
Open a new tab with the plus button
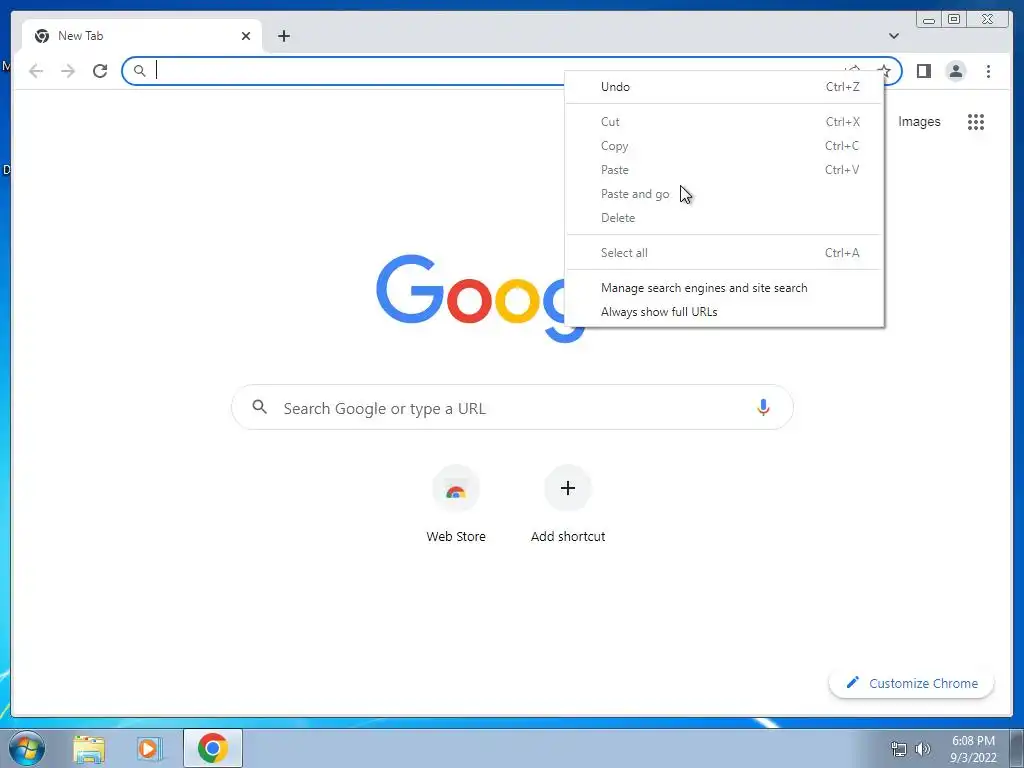click(x=283, y=36)
